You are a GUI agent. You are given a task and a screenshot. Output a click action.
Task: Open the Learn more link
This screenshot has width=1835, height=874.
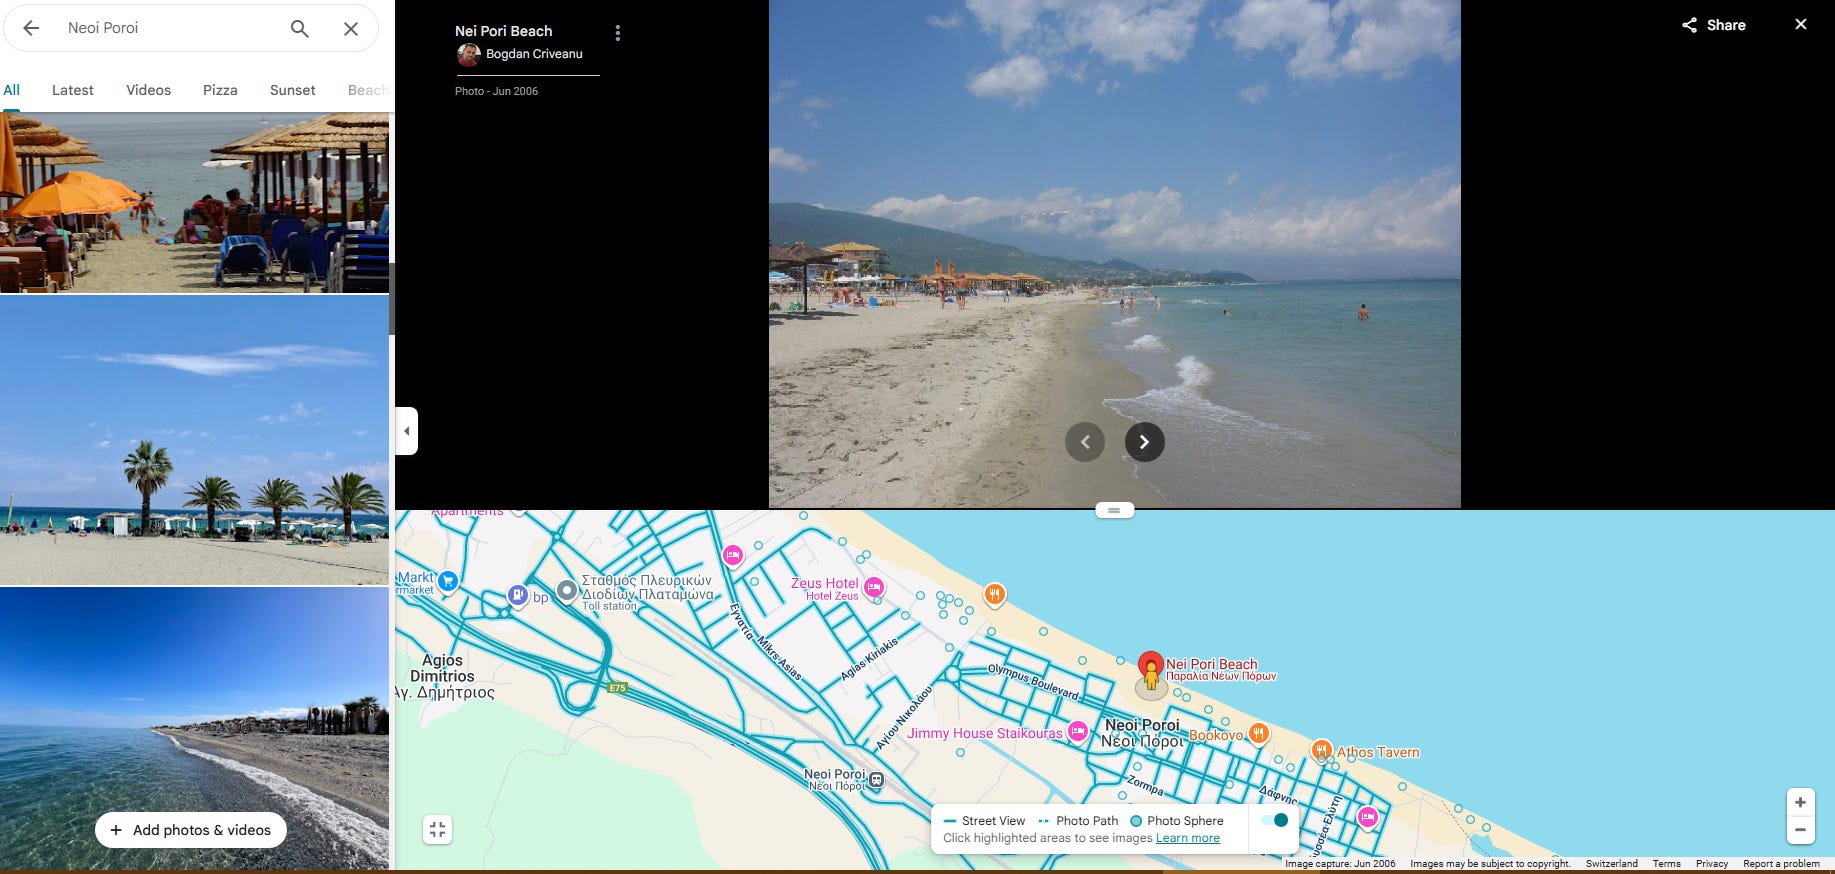point(1188,838)
